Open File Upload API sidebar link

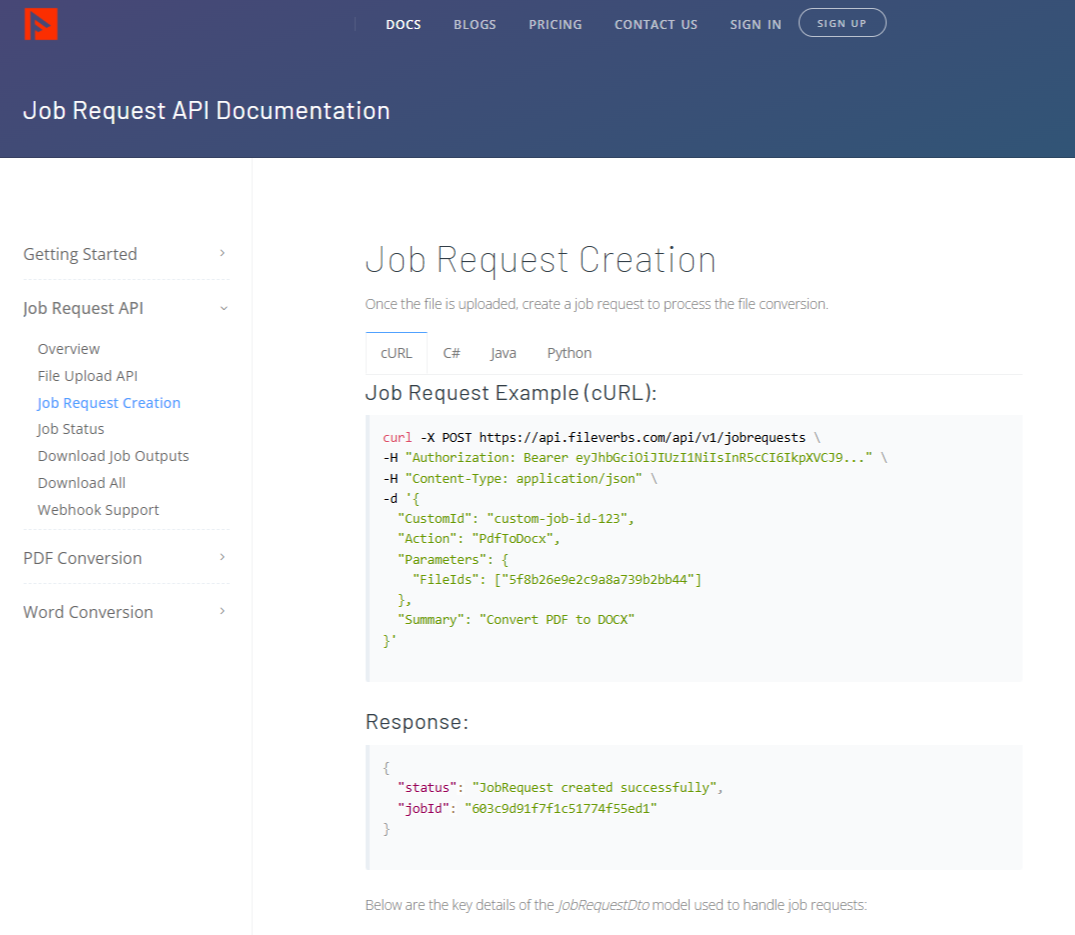click(x=88, y=376)
